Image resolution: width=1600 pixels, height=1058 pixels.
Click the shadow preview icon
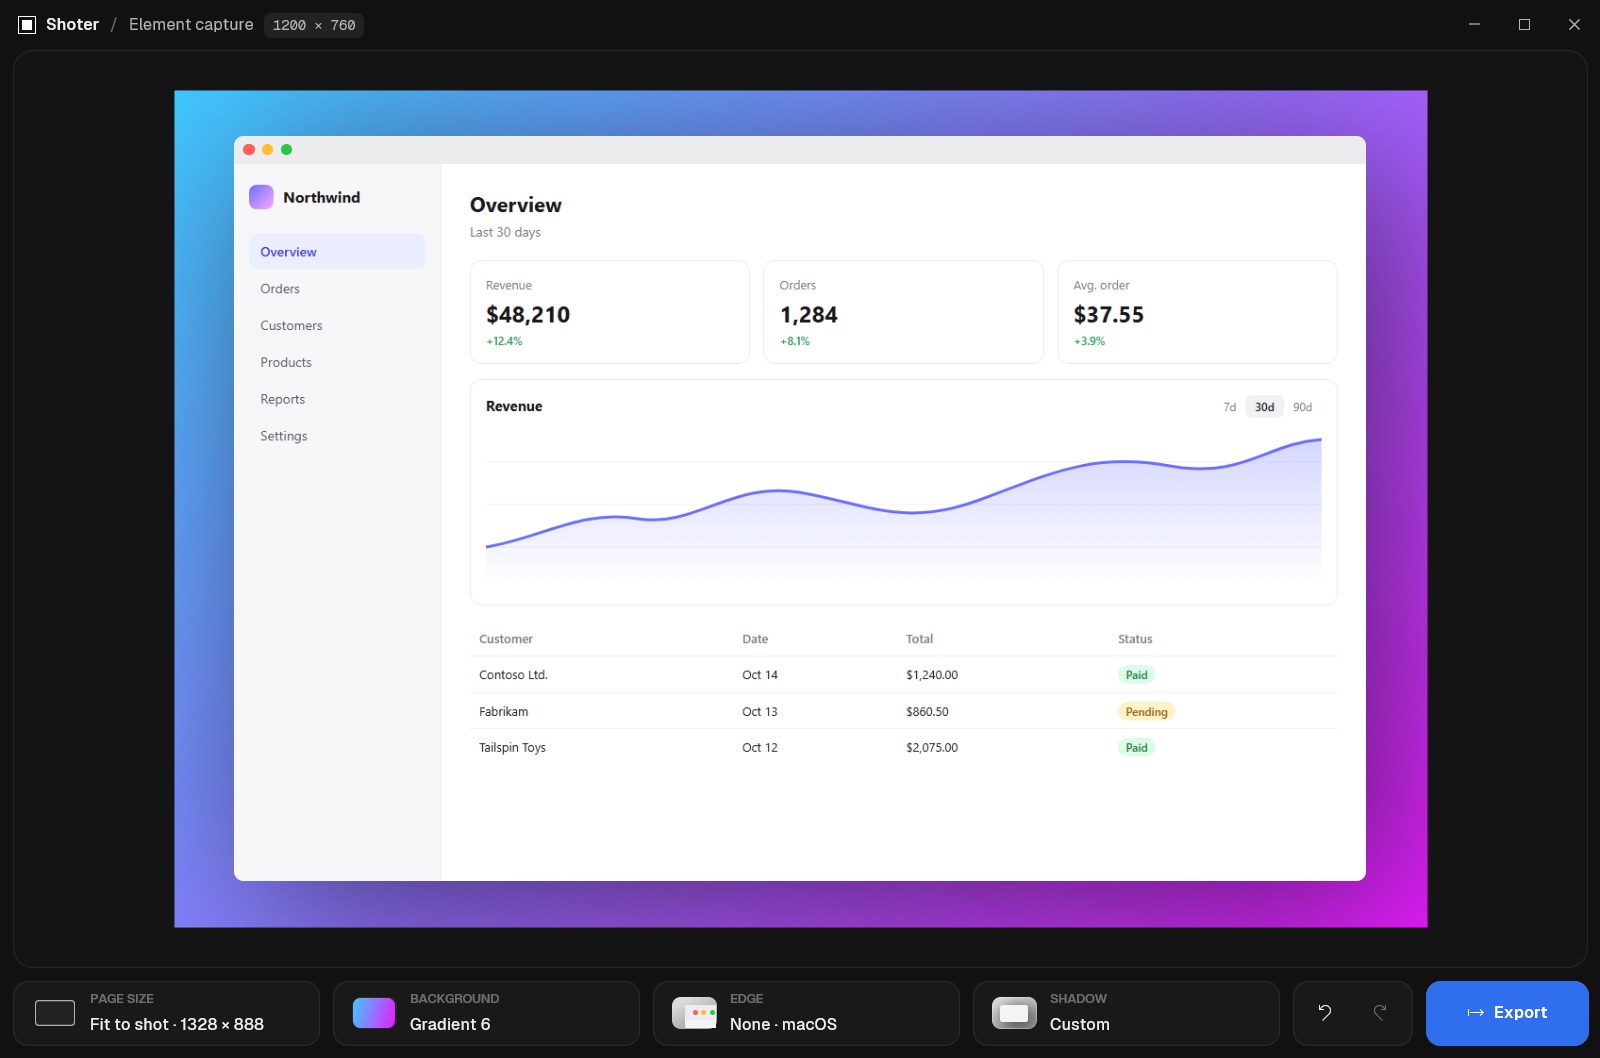pyautogui.click(x=1014, y=1013)
